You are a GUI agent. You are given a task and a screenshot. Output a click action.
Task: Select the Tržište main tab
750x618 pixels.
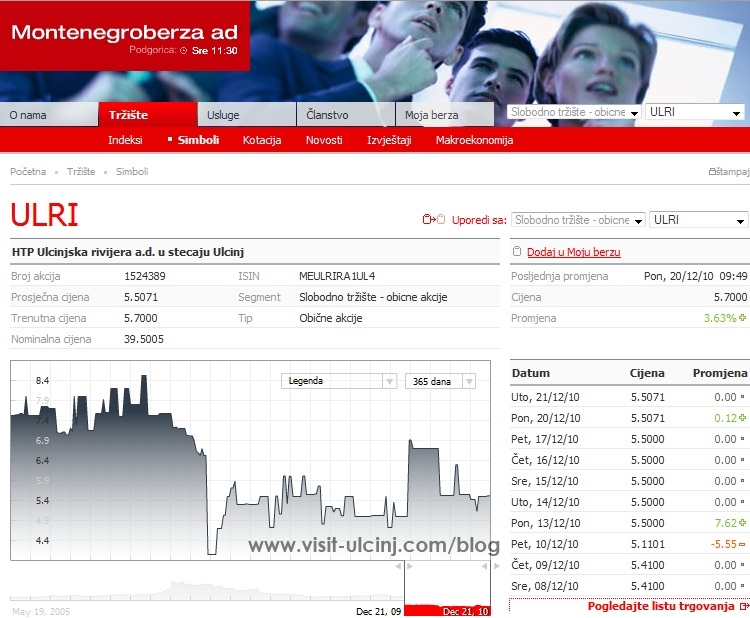[148, 115]
